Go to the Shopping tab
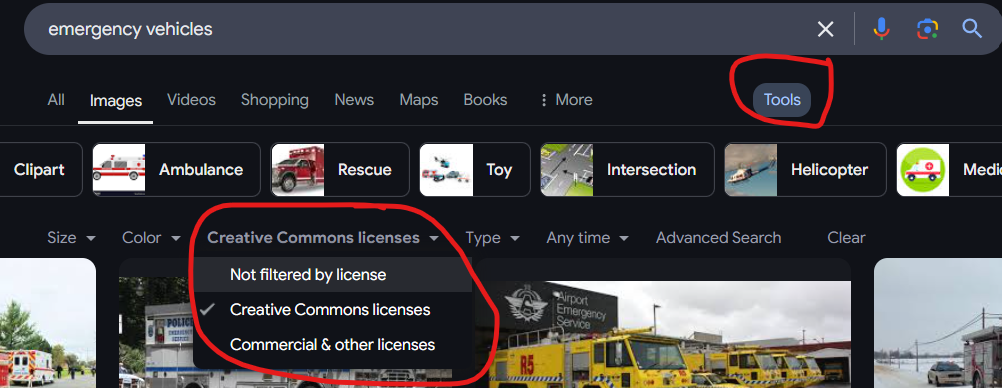 [275, 100]
